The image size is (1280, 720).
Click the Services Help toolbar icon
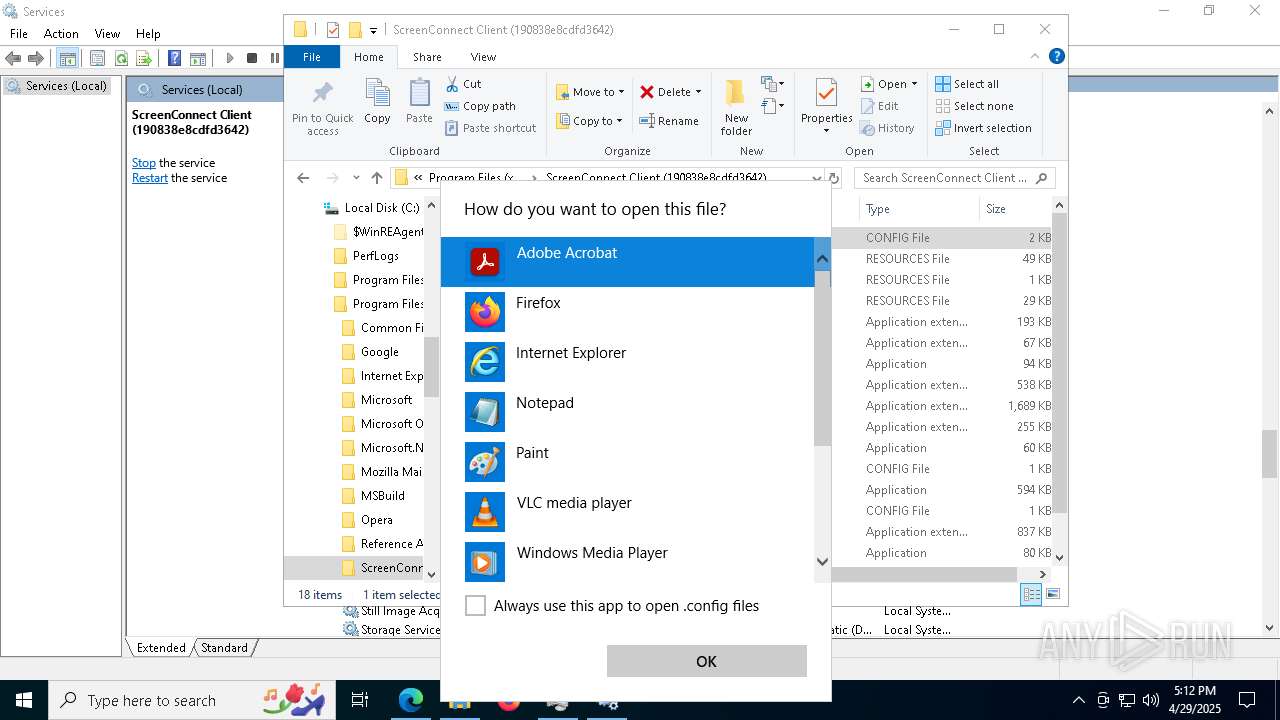(175, 59)
